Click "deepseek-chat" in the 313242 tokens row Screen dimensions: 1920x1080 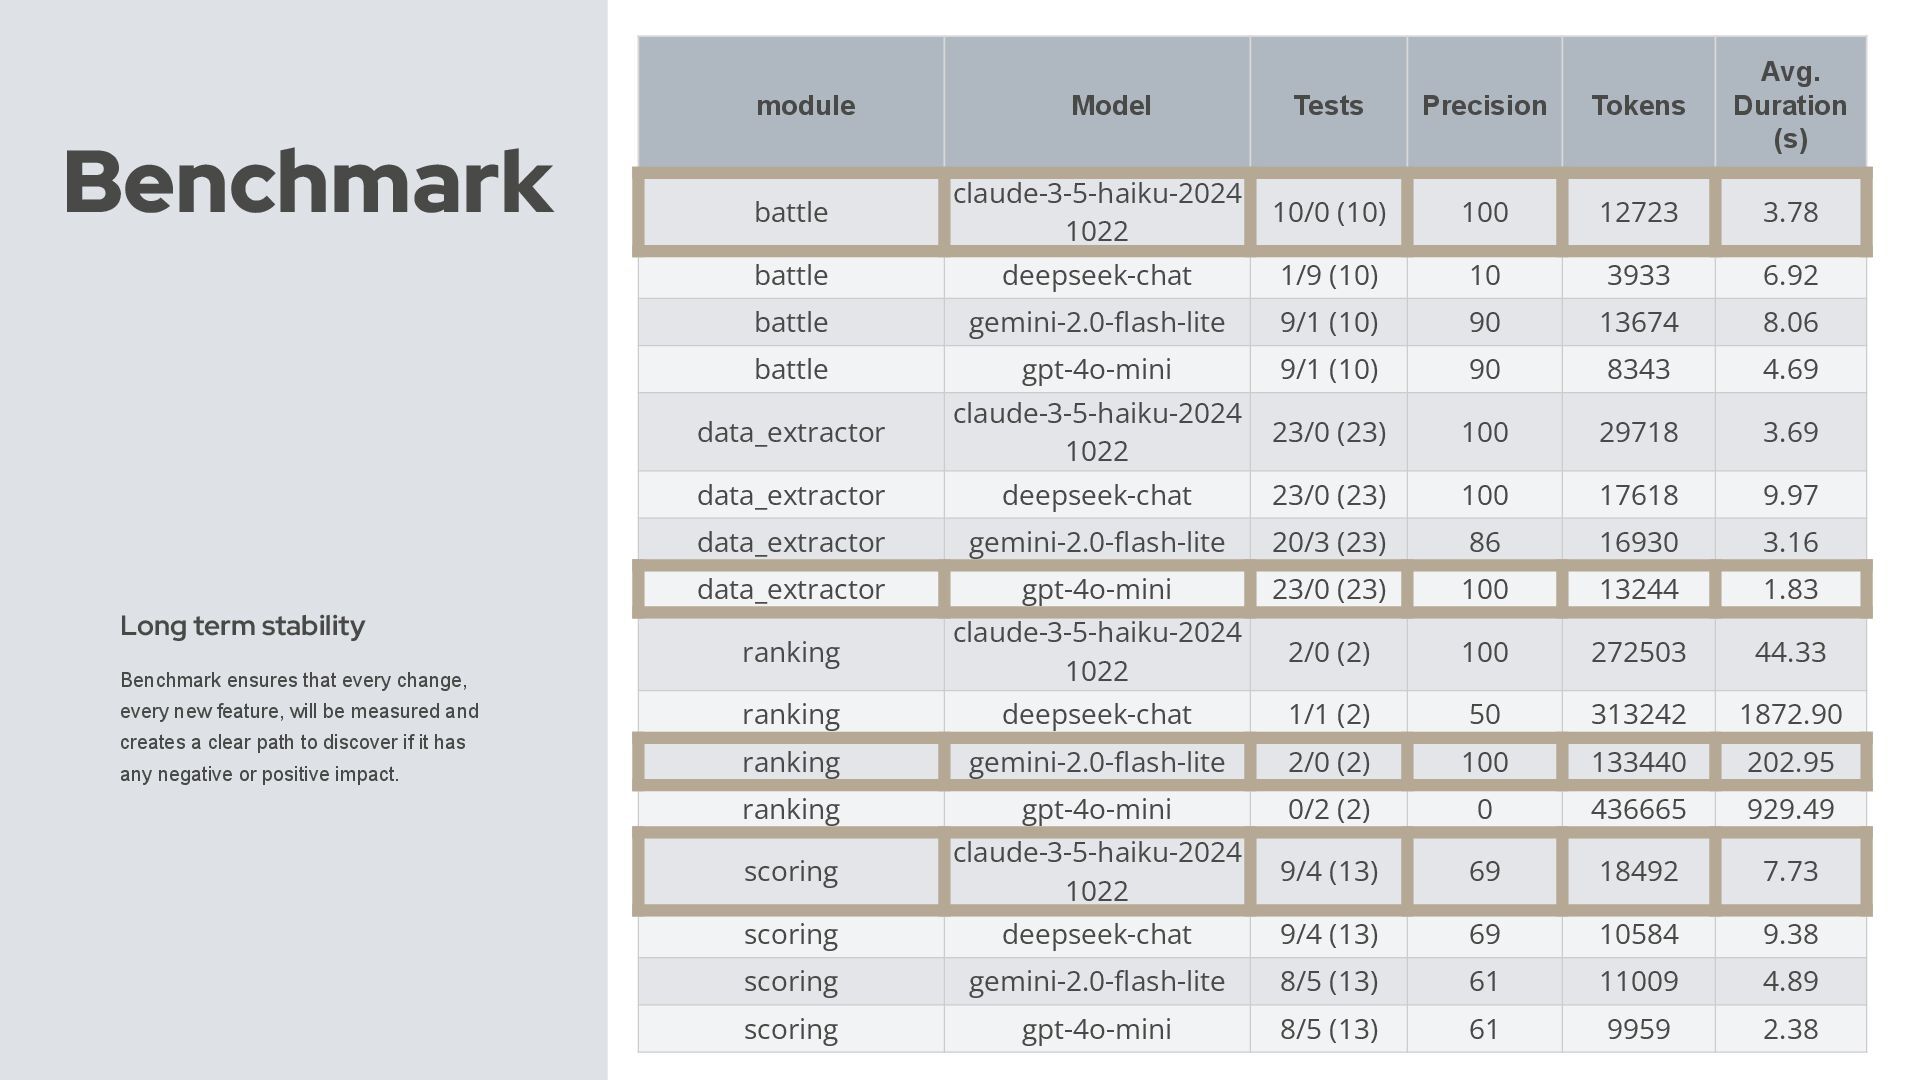pos(1097,714)
